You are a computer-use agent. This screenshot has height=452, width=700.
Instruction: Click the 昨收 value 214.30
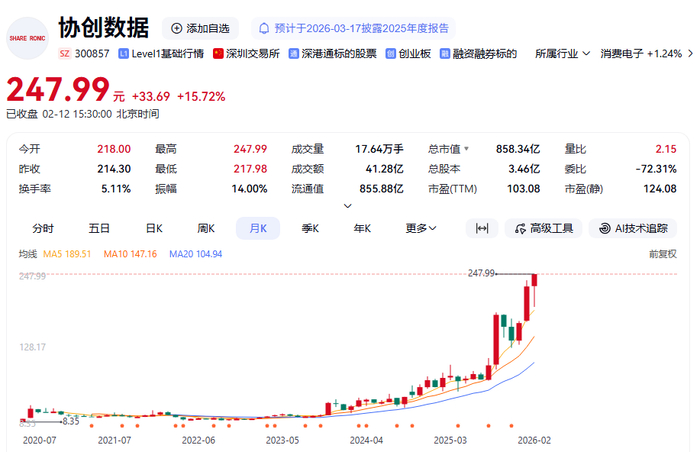tap(114, 169)
